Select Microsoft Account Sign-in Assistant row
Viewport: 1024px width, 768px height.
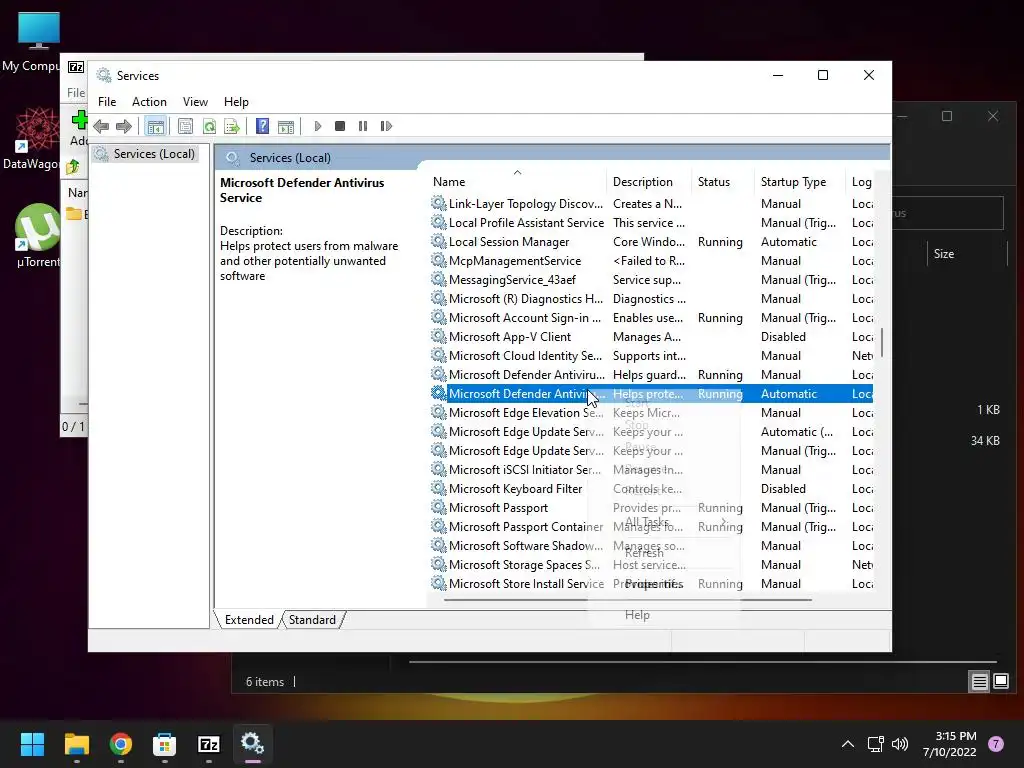(x=652, y=317)
